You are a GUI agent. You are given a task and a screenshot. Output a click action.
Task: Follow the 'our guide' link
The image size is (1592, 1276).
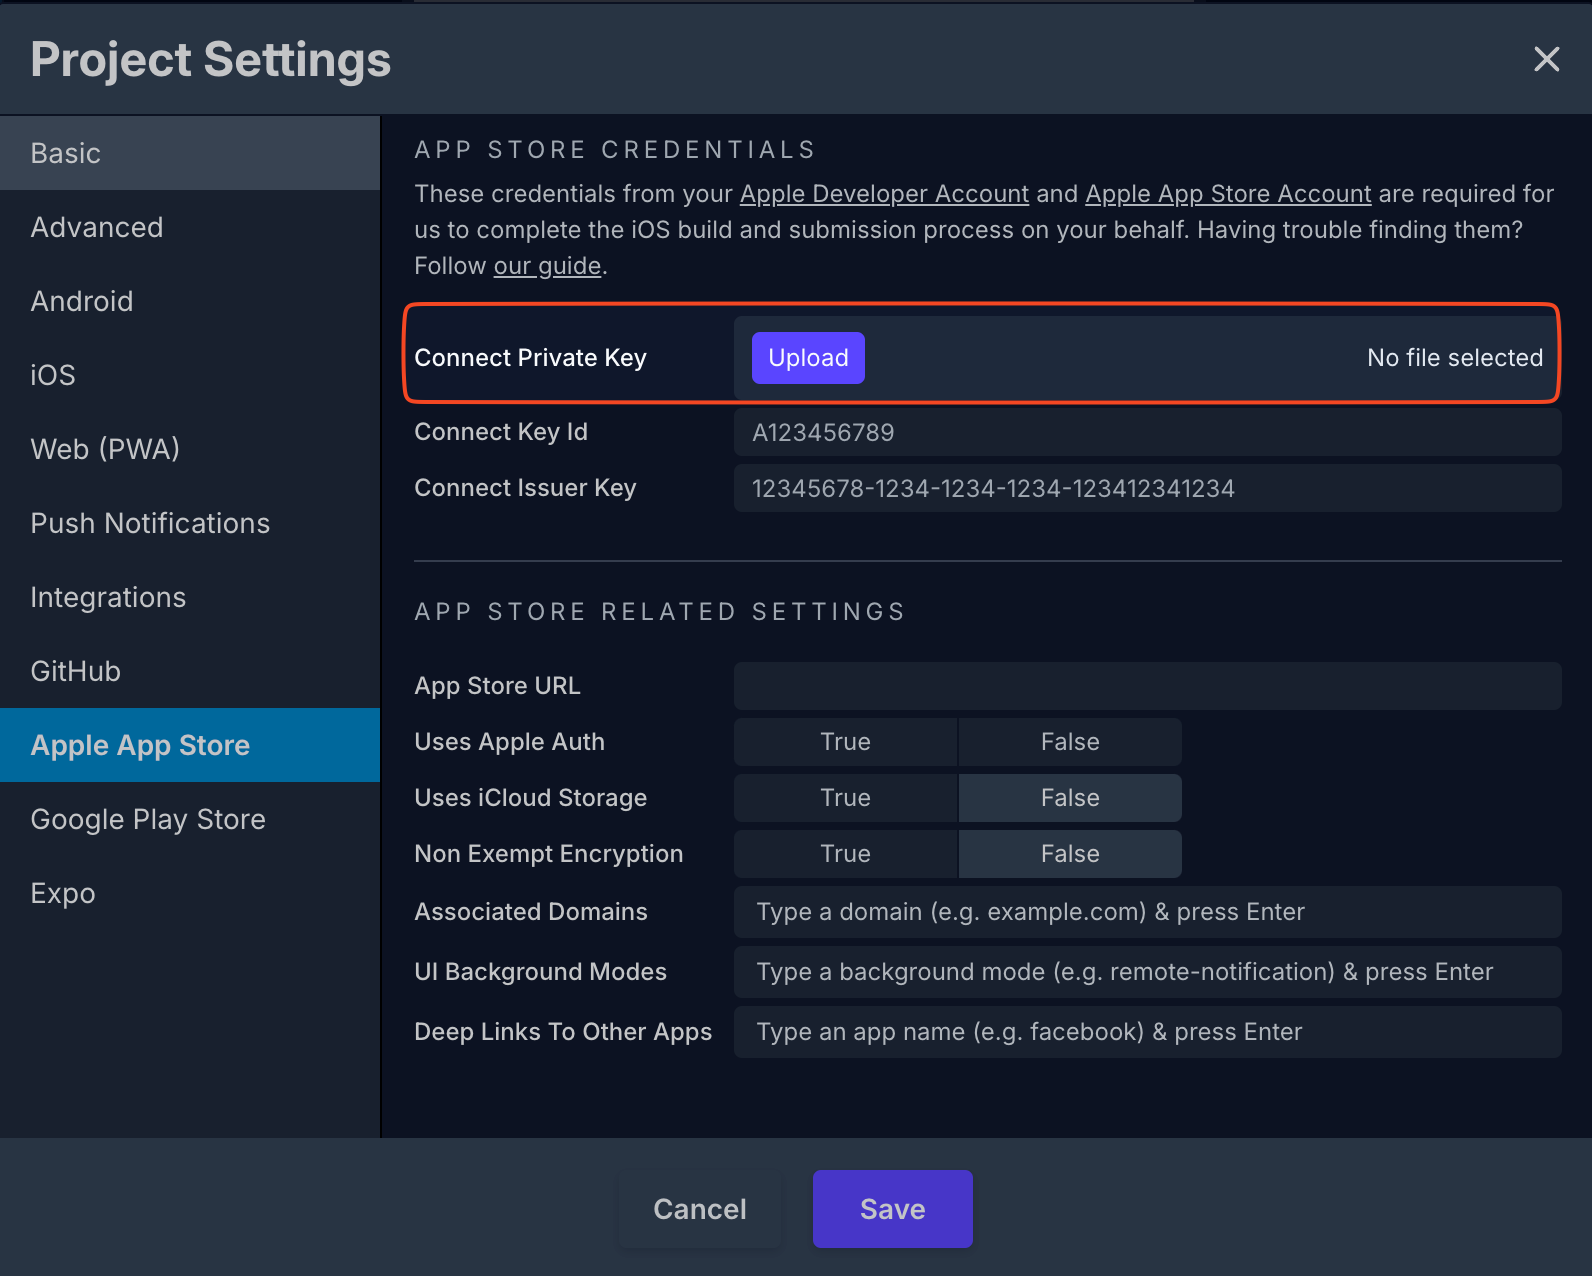coord(547,266)
